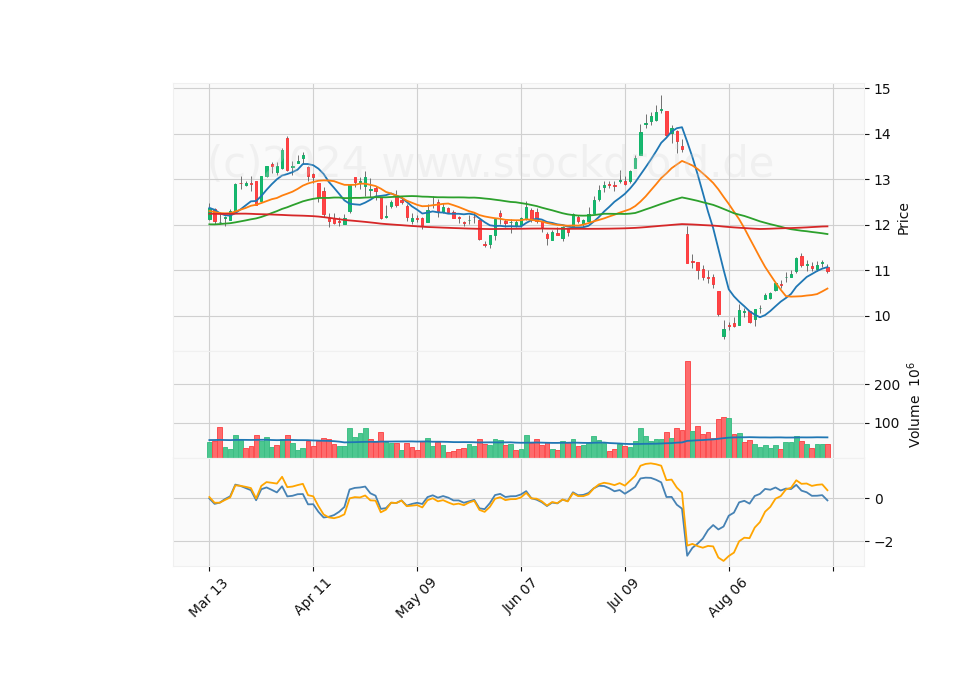Click the price tick label 12
The image size is (960, 690).
(x=882, y=226)
